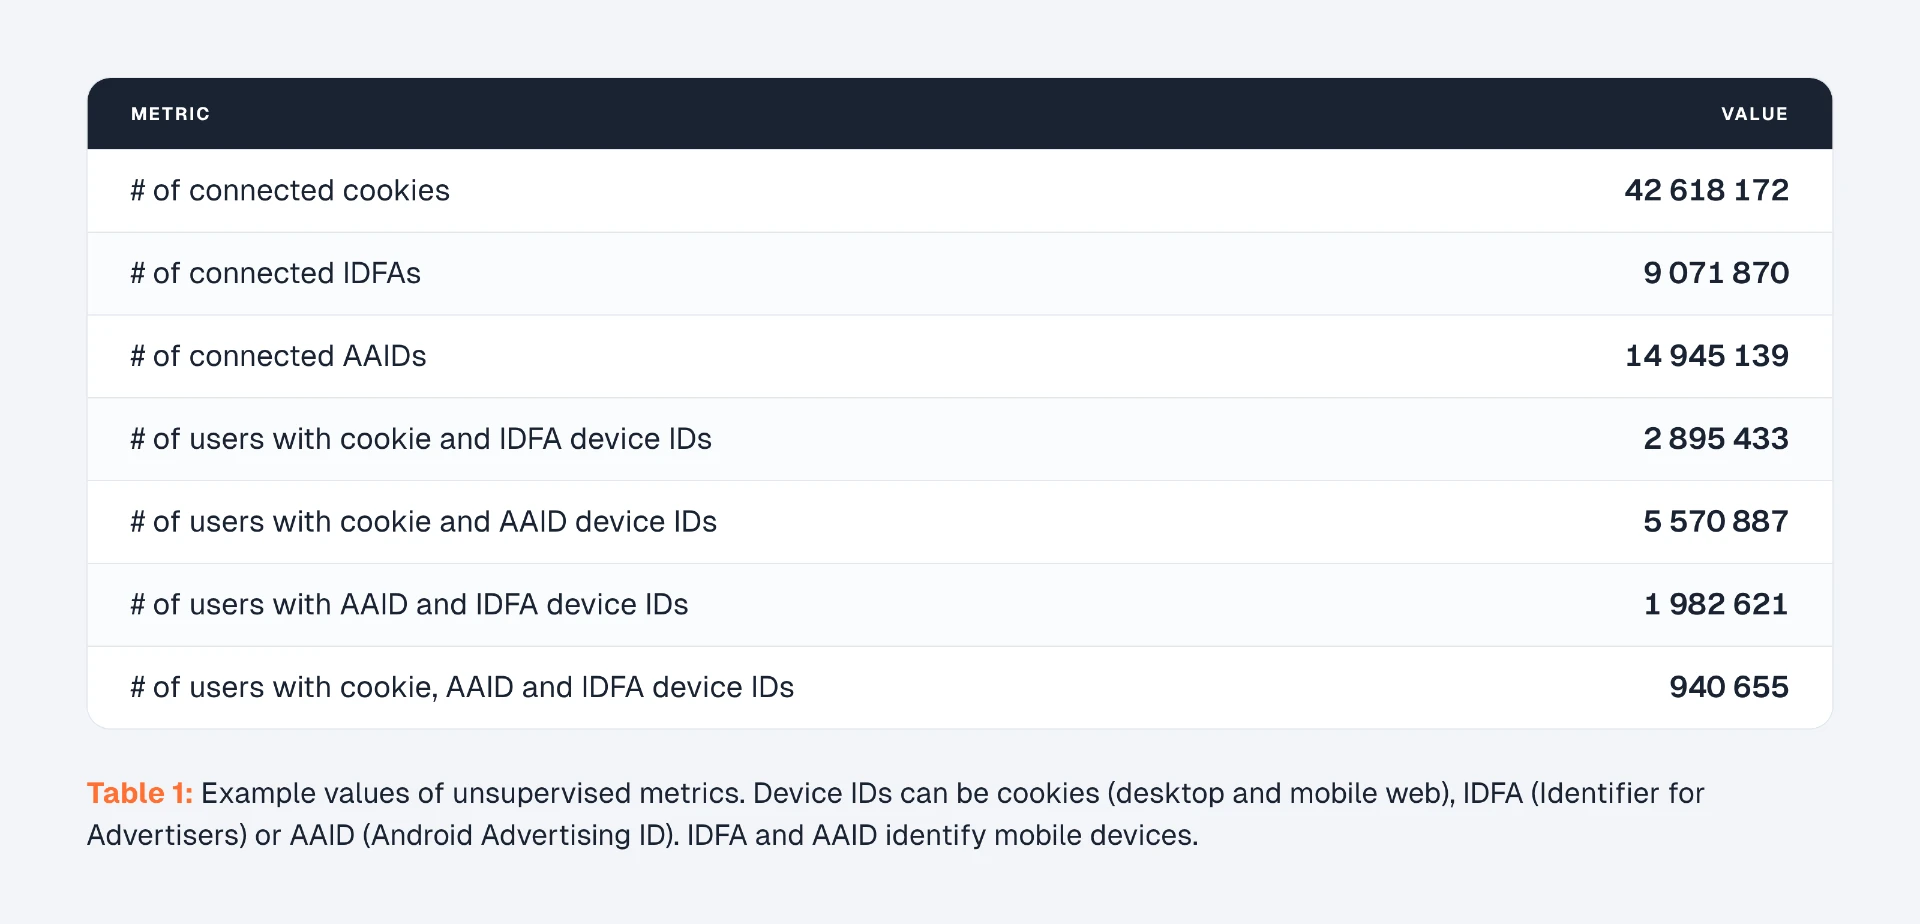Select the AAID and IDFA device IDs row
The height and width of the screenshot is (924, 1920).
960,605
